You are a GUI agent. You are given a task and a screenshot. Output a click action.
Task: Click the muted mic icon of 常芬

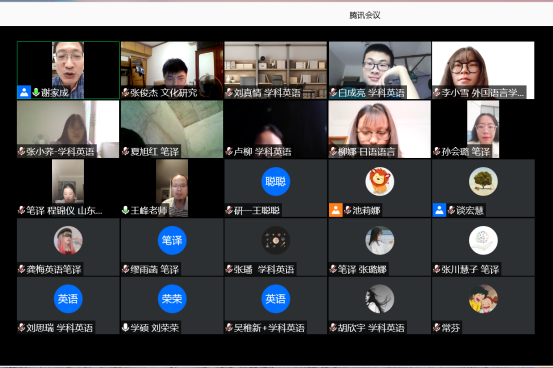tap(437, 328)
